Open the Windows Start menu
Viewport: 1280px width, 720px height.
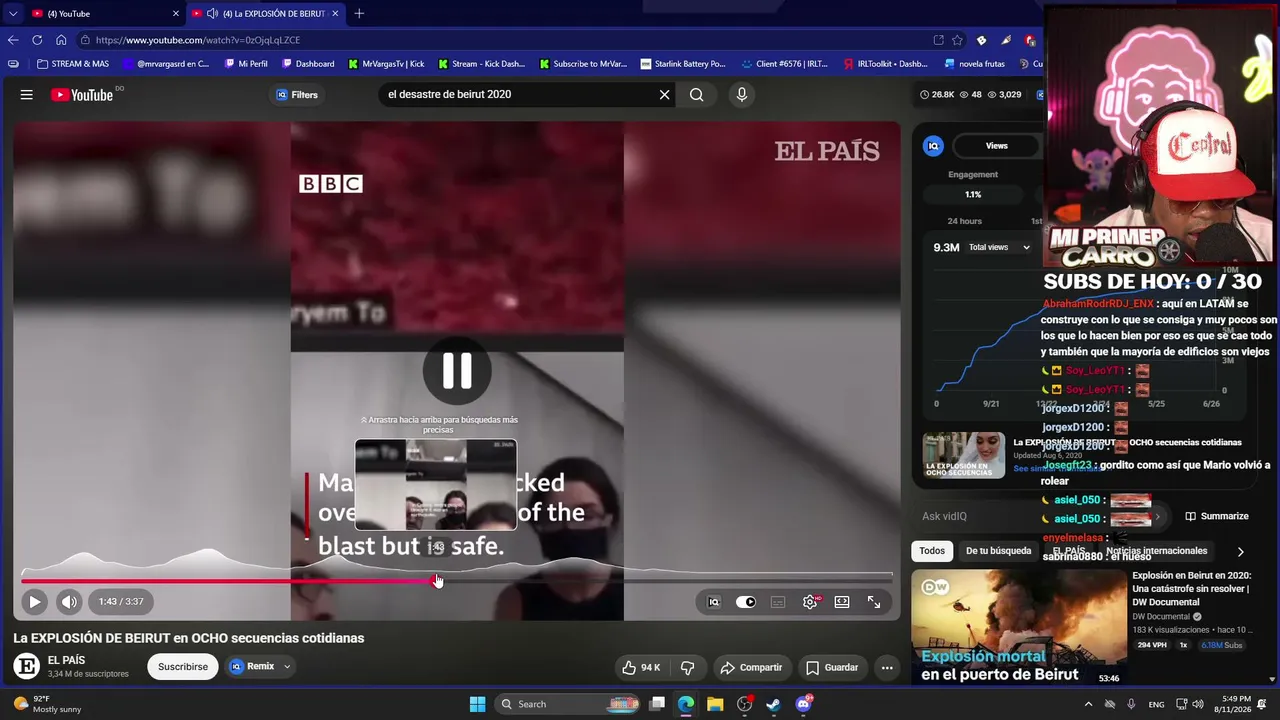(477, 704)
